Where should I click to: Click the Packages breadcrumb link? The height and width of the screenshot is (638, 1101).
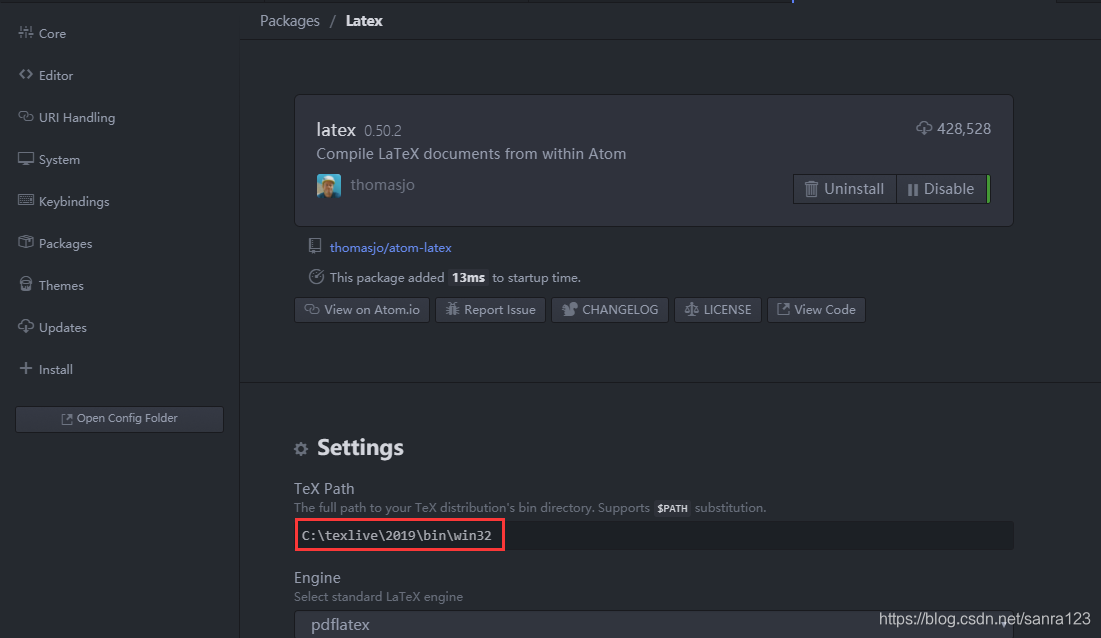[x=290, y=21]
